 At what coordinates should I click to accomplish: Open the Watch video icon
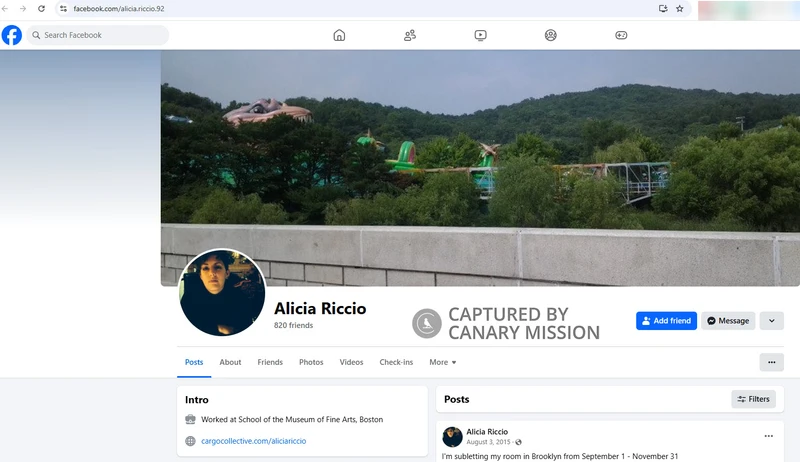pyautogui.click(x=480, y=35)
